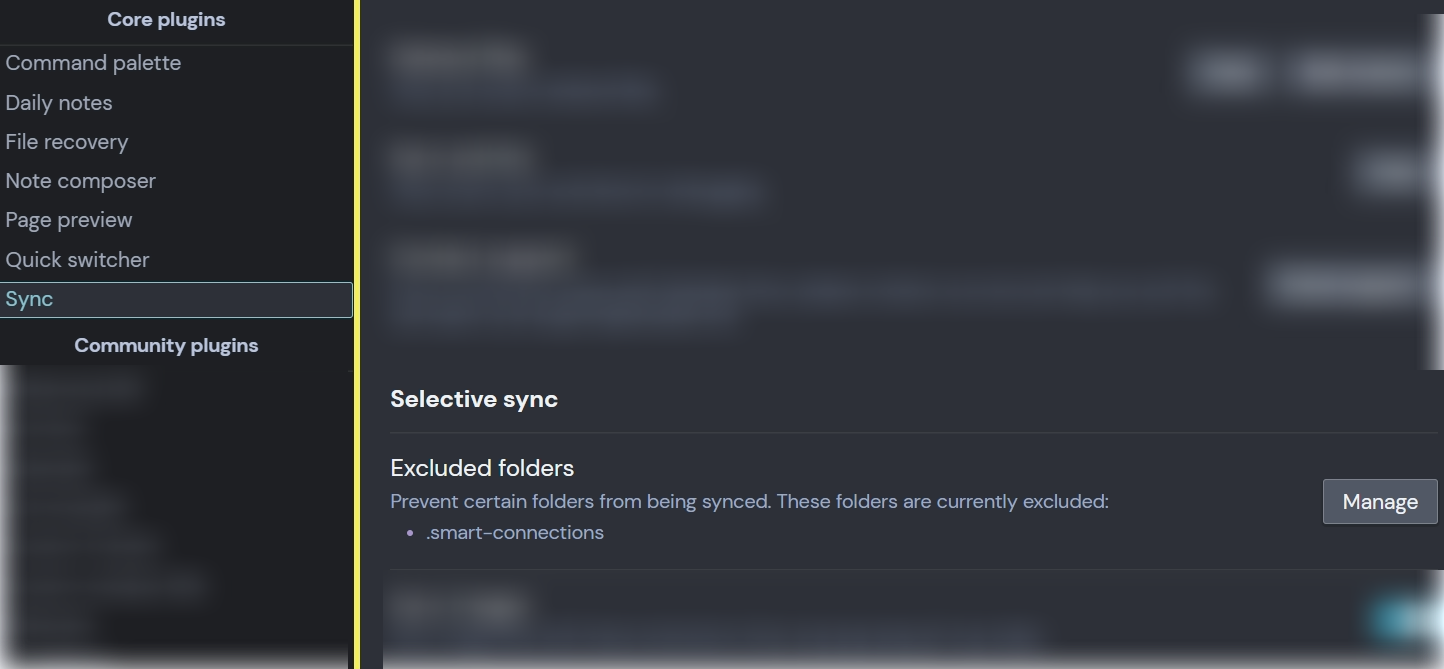Screen dimensions: 1444x669
Task: Click the Selective sync section heading
Action: pos(474,398)
